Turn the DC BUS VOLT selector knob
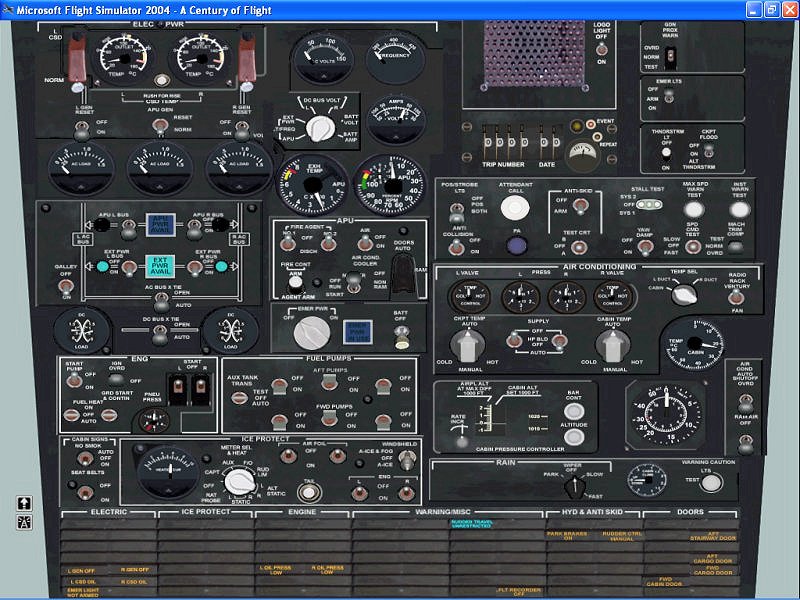Image resolution: width=800 pixels, height=600 pixels. click(x=320, y=128)
